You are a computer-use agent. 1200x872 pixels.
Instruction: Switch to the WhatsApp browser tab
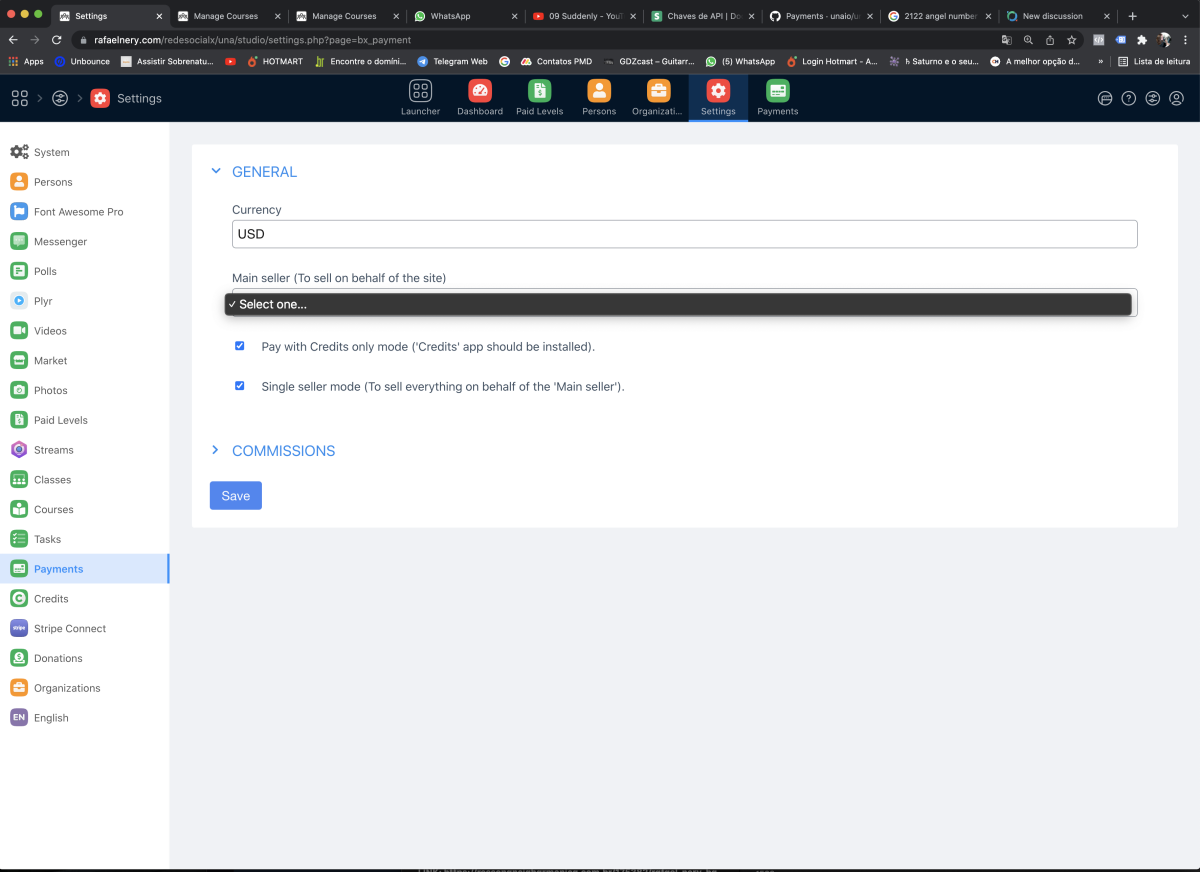click(x=450, y=16)
